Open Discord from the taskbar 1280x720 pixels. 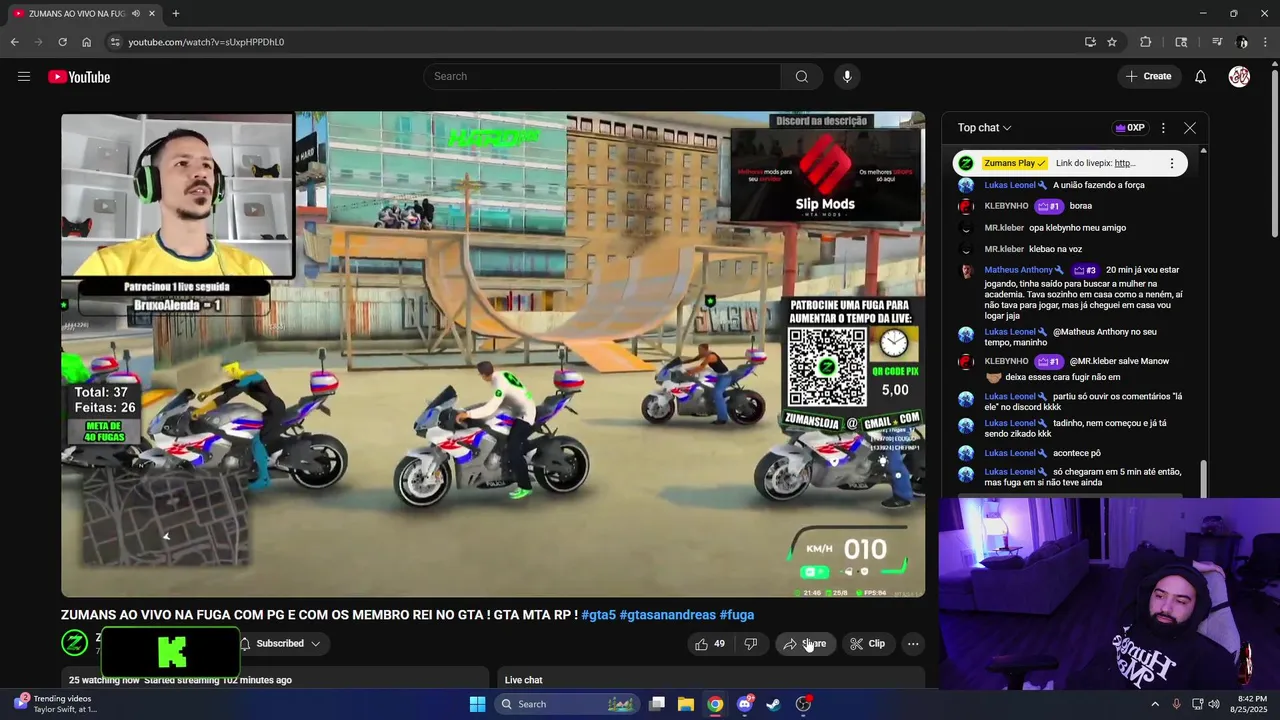pos(744,704)
